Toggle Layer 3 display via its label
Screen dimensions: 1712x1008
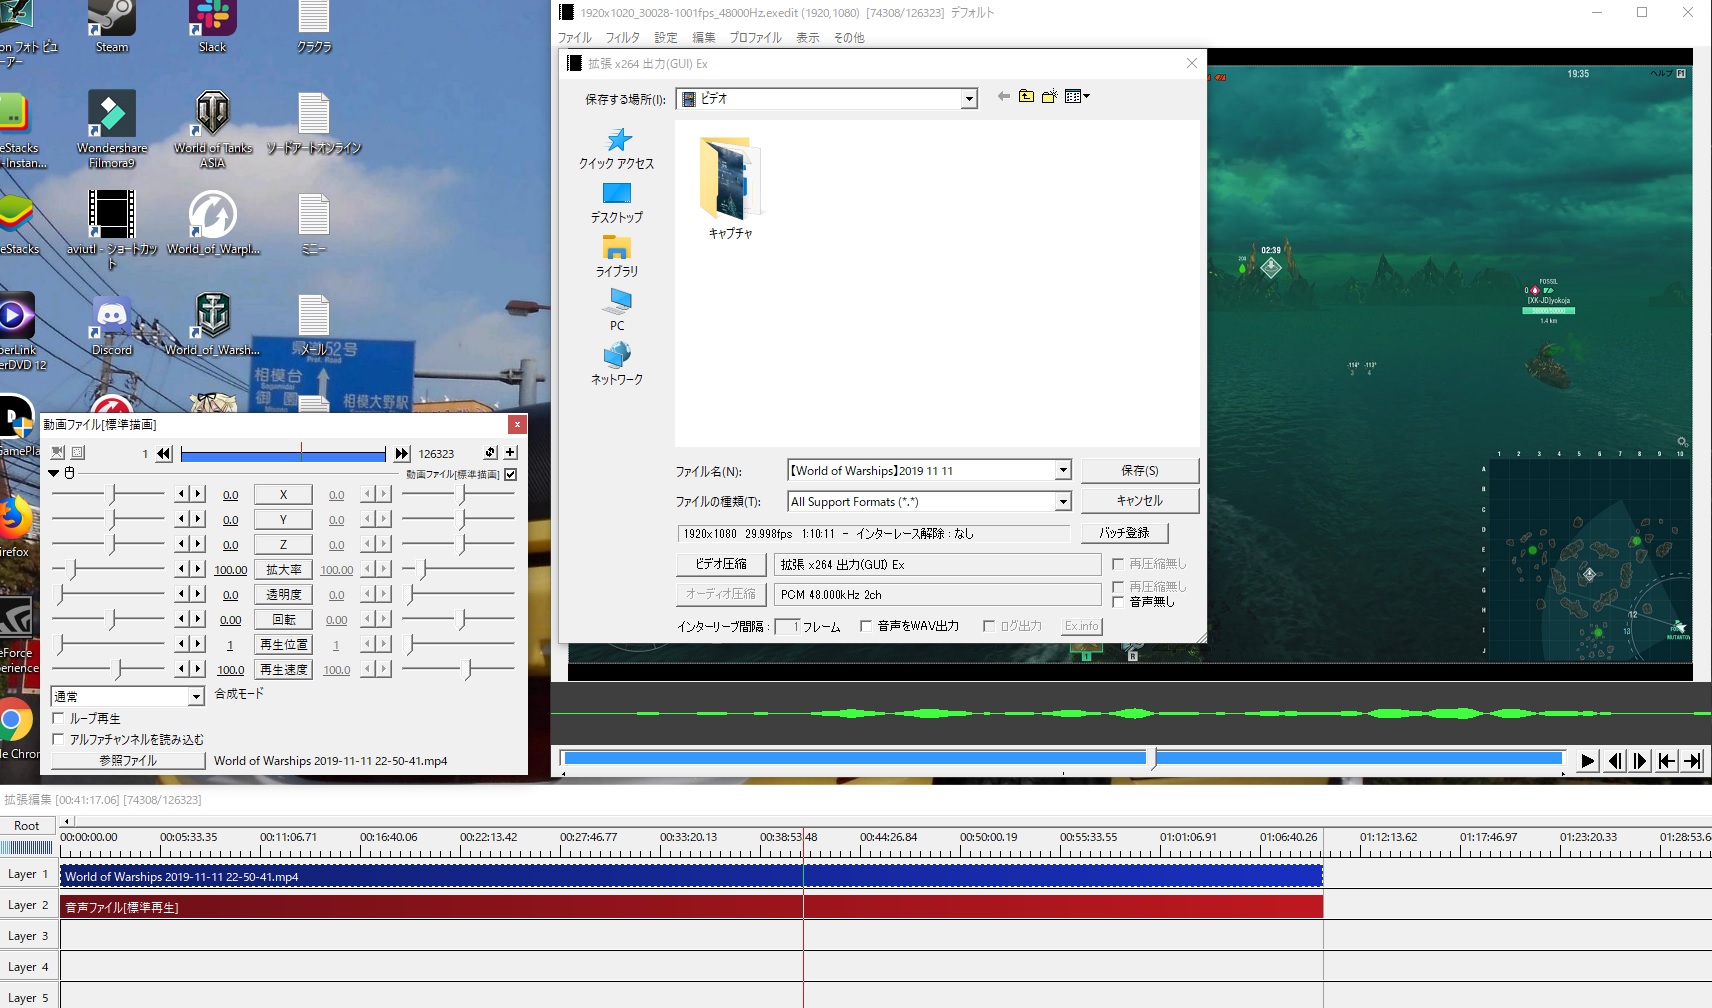tap(28, 936)
